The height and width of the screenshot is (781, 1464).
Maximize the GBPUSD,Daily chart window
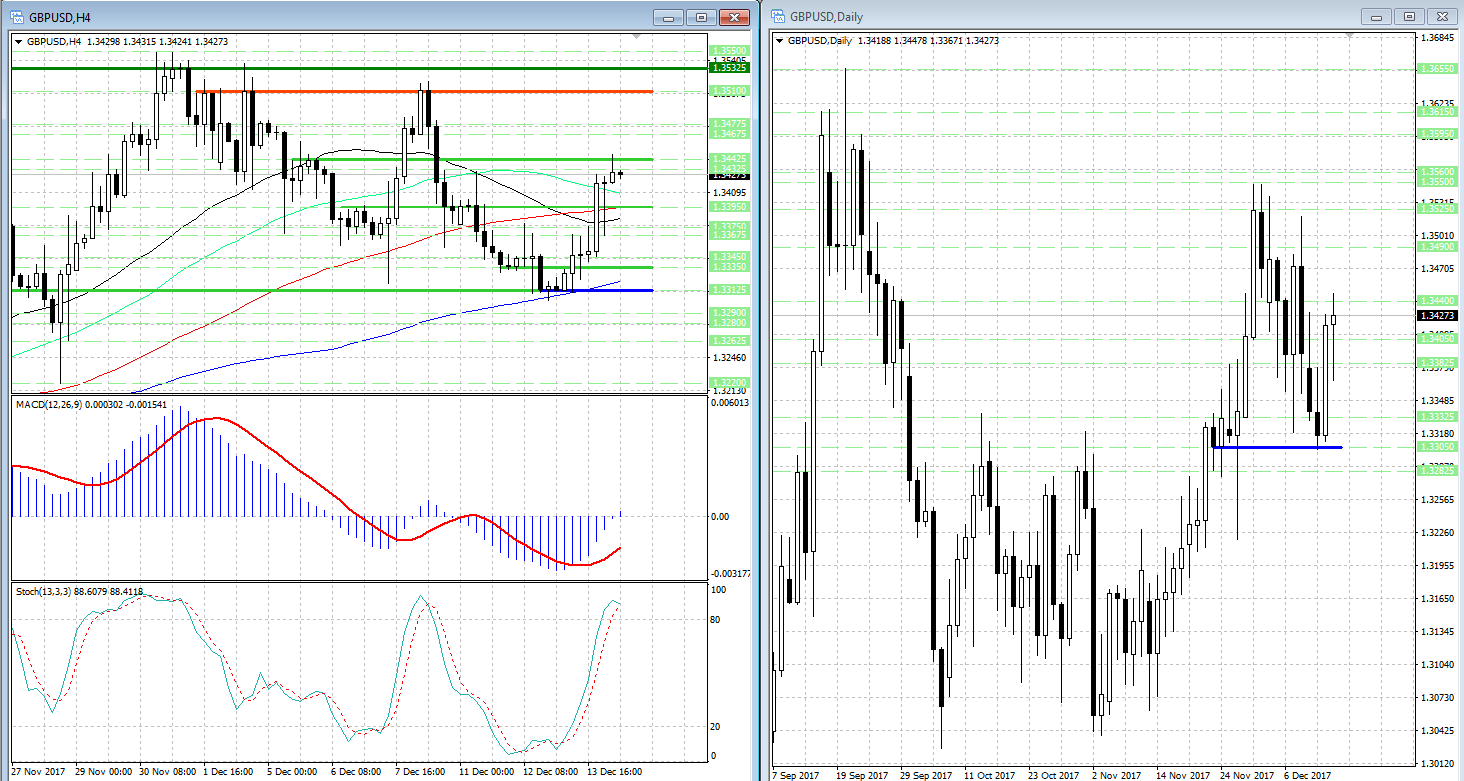click(1409, 17)
